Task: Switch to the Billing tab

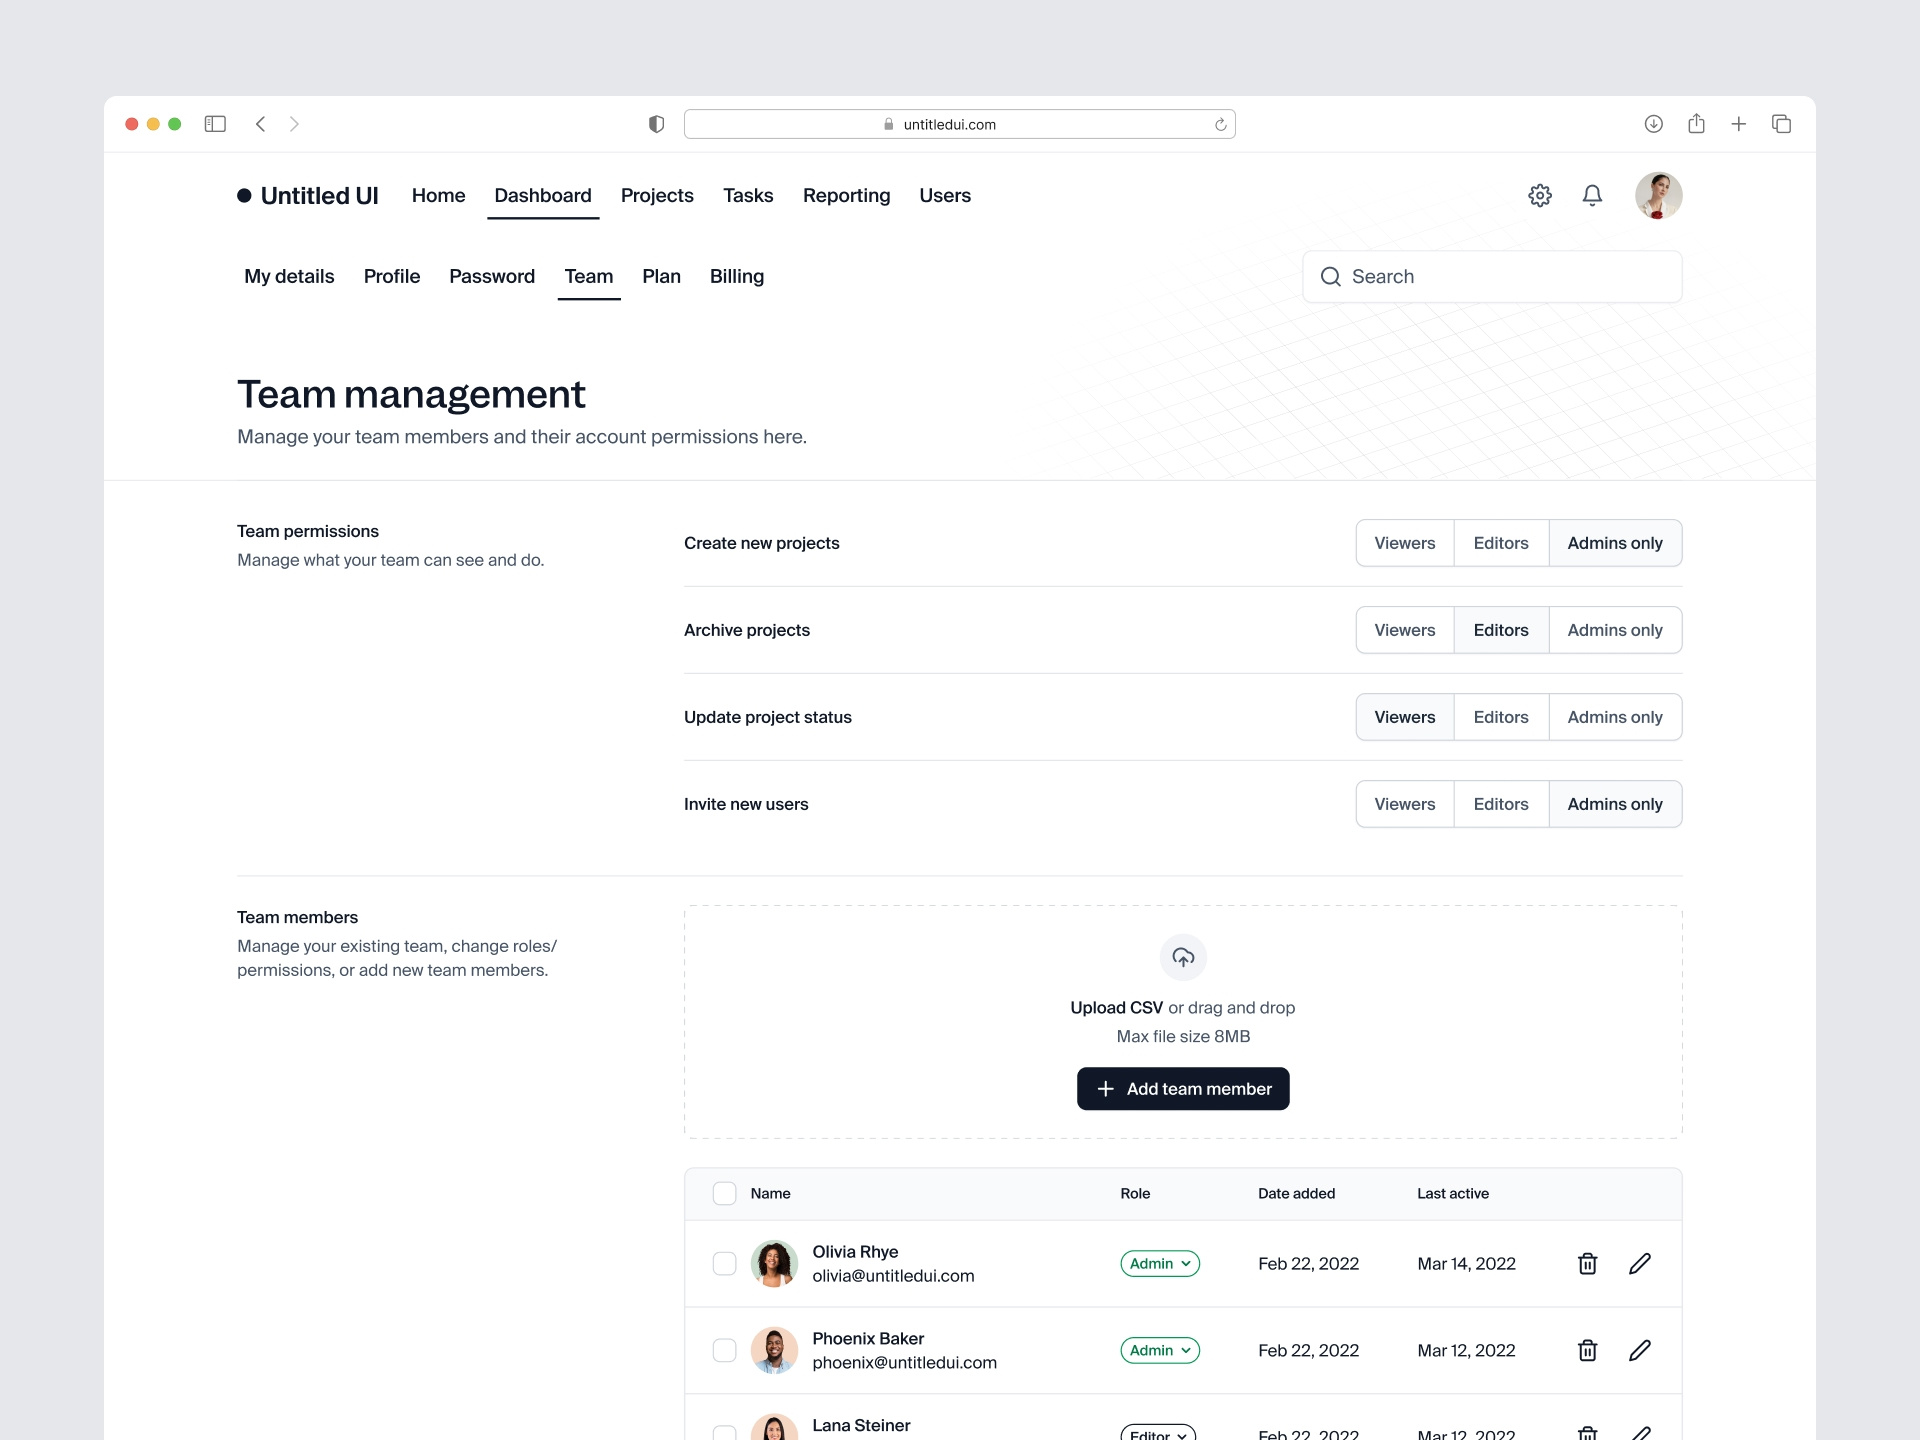Action: 737,276
